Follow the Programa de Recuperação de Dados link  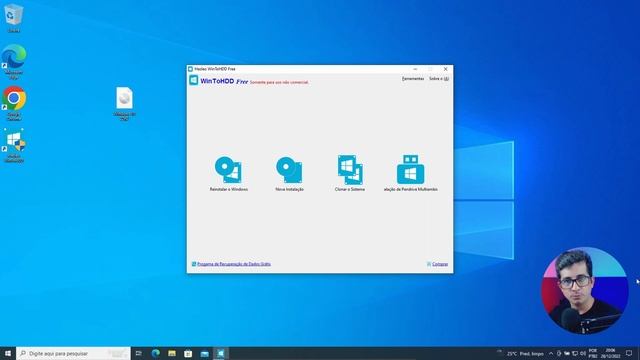click(x=233, y=264)
